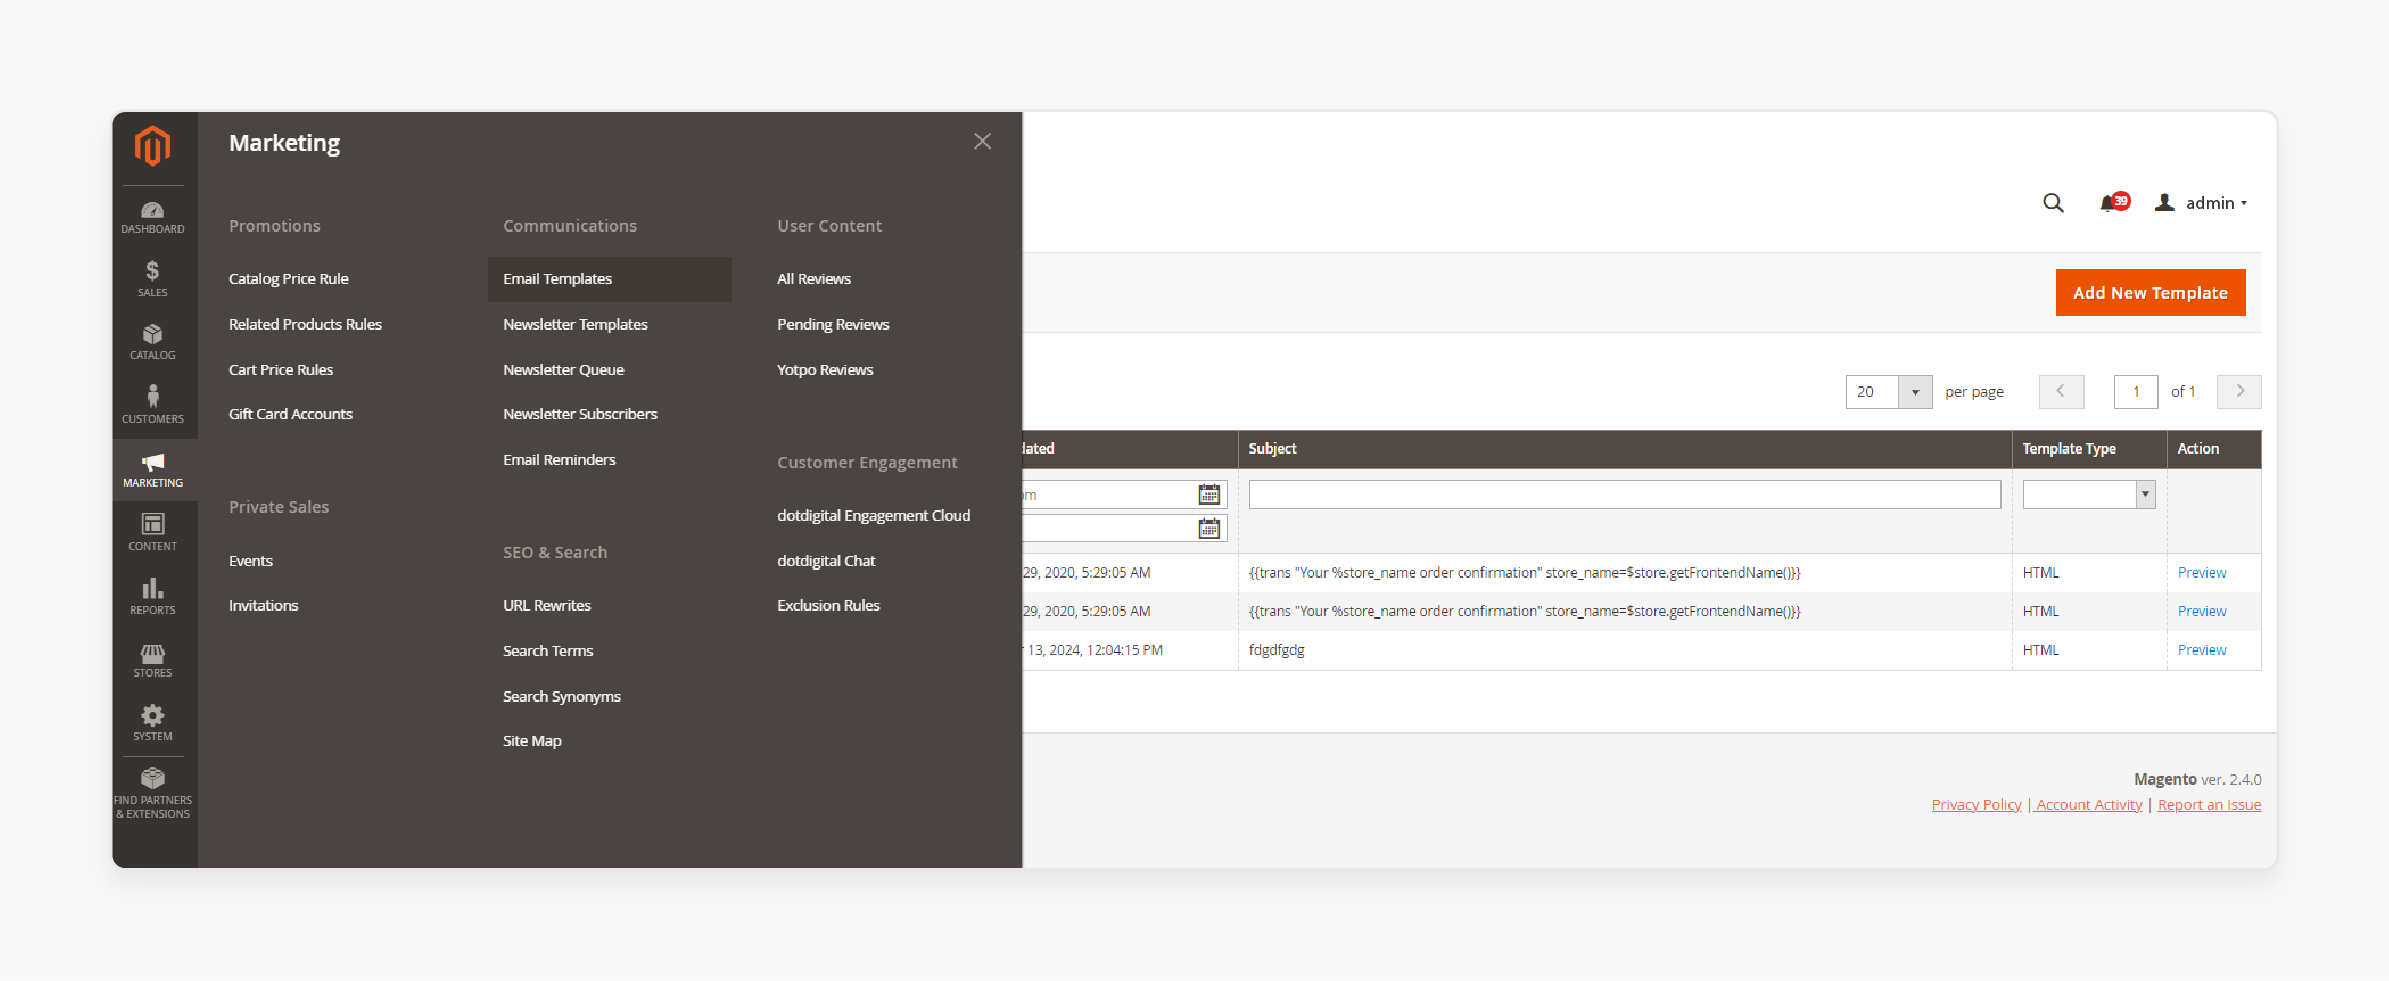The width and height of the screenshot is (2389, 981).
Task: Open the admin account dropdown
Action: 2201,203
